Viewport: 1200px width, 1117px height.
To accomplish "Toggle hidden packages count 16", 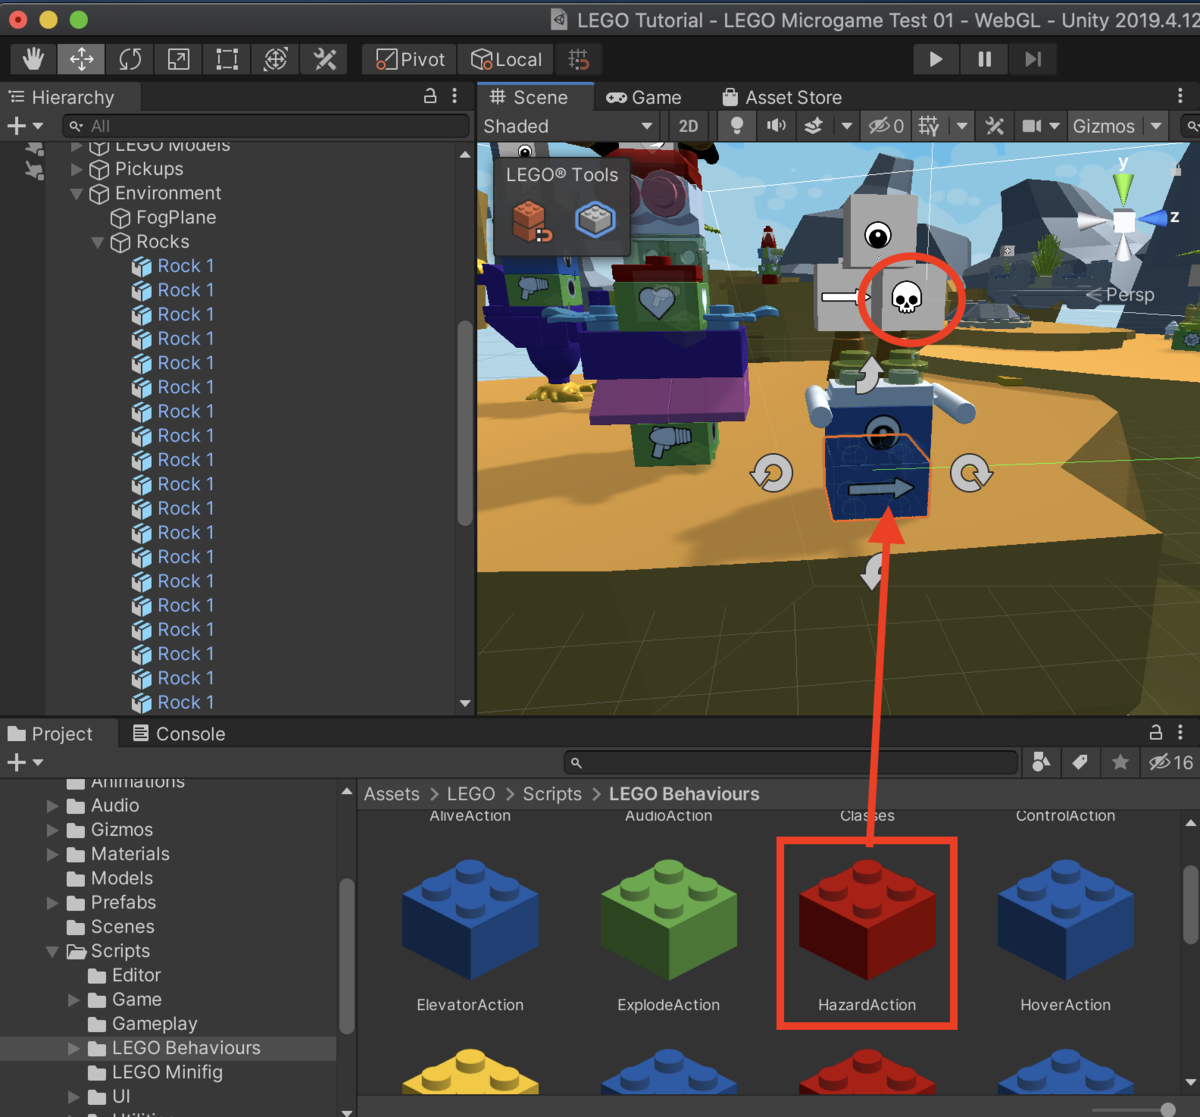I will pyautogui.click(x=1170, y=763).
